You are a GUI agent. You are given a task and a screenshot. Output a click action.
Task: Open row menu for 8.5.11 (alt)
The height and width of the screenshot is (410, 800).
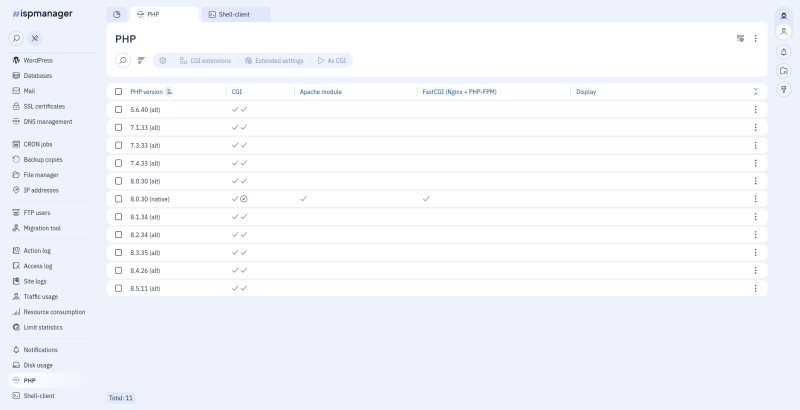click(x=756, y=288)
